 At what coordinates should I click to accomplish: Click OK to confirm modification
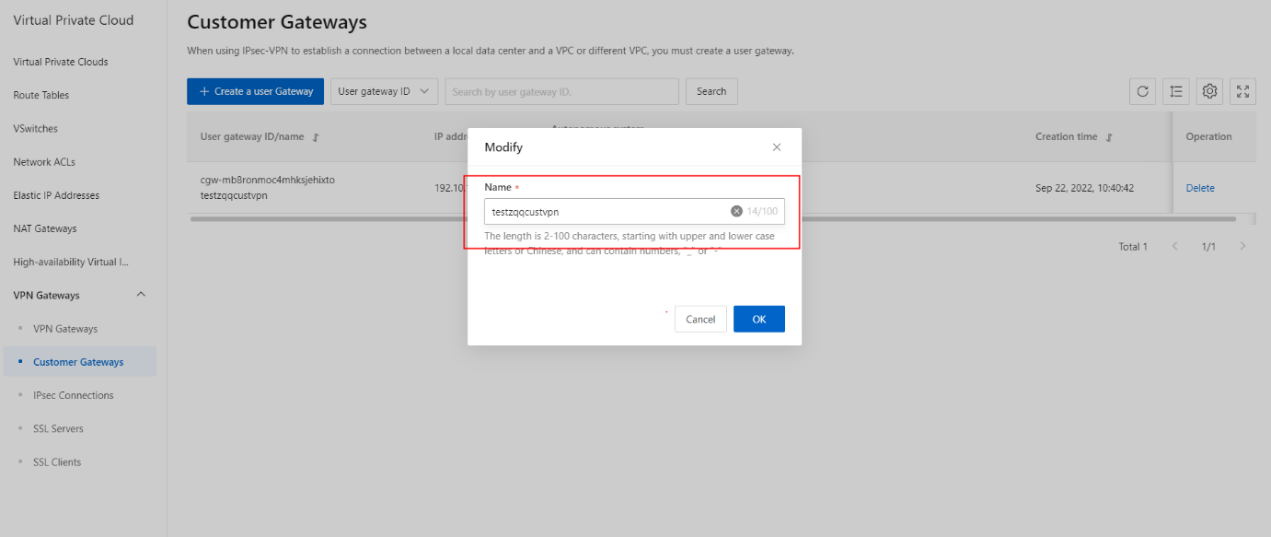758,319
